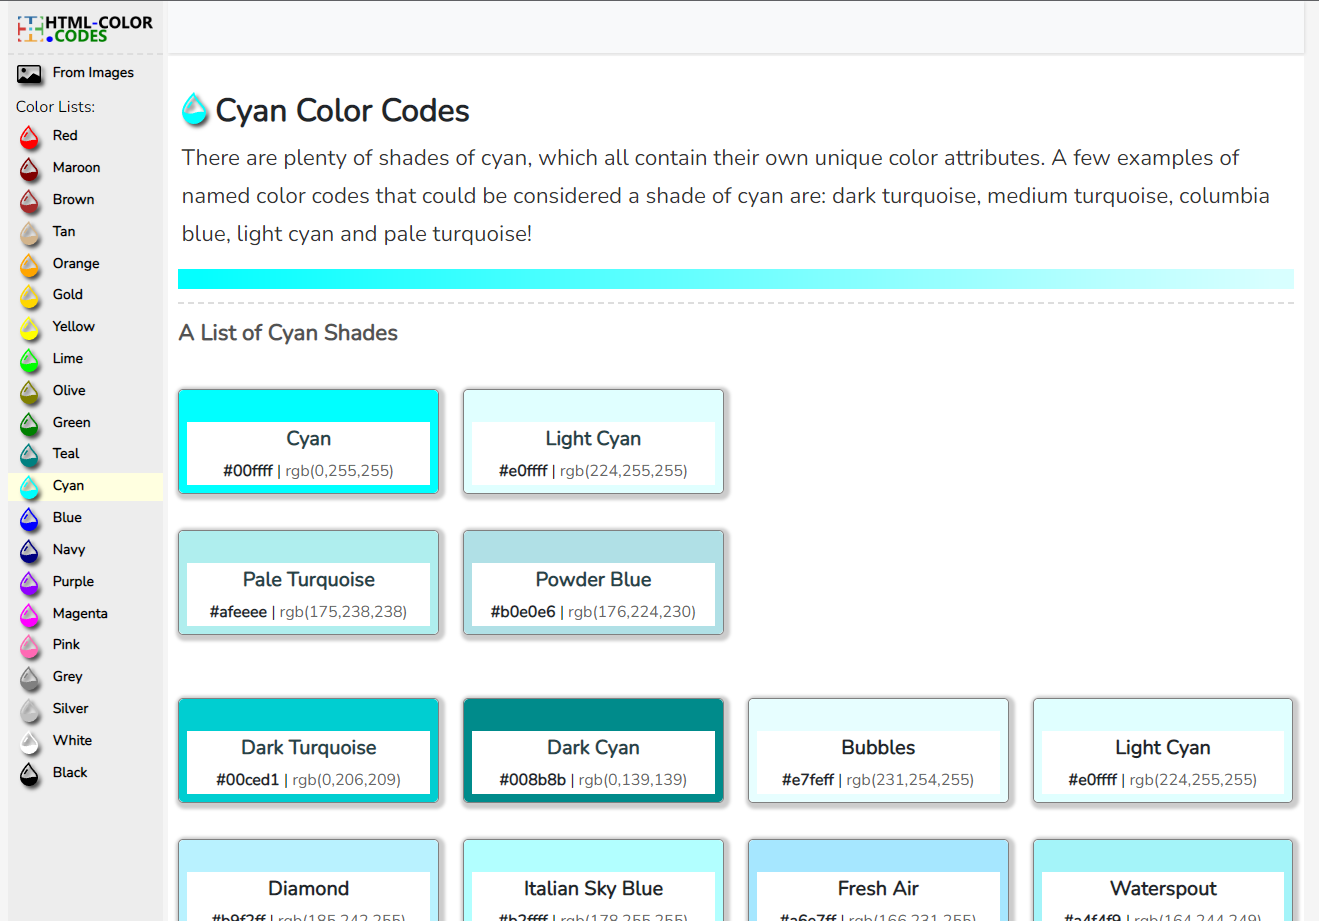Image resolution: width=1319 pixels, height=921 pixels.
Task: Click the Red droplet icon
Action: pos(30,137)
